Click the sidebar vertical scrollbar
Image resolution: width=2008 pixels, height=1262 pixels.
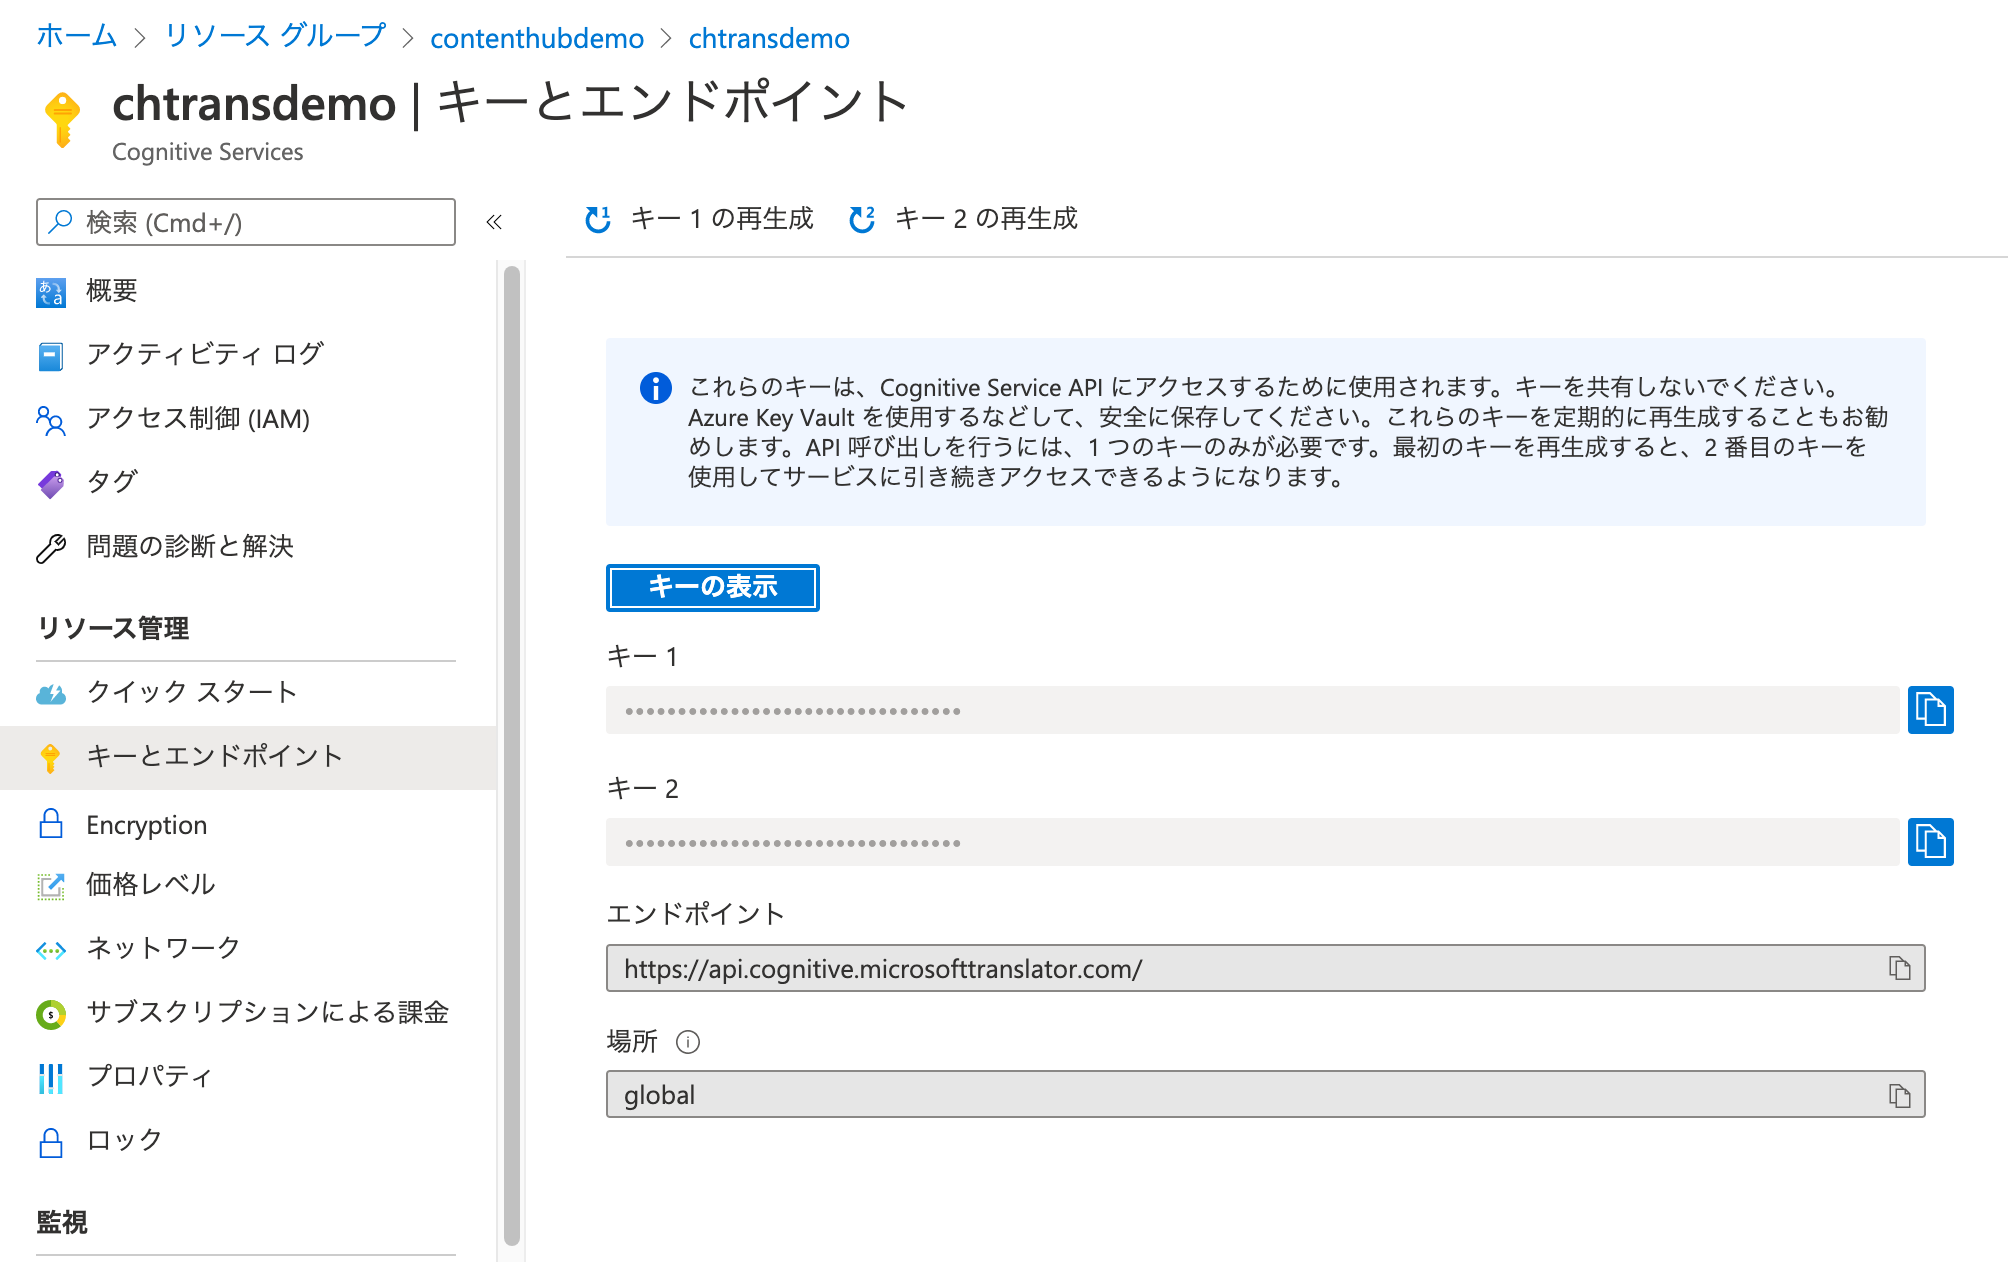(x=511, y=755)
